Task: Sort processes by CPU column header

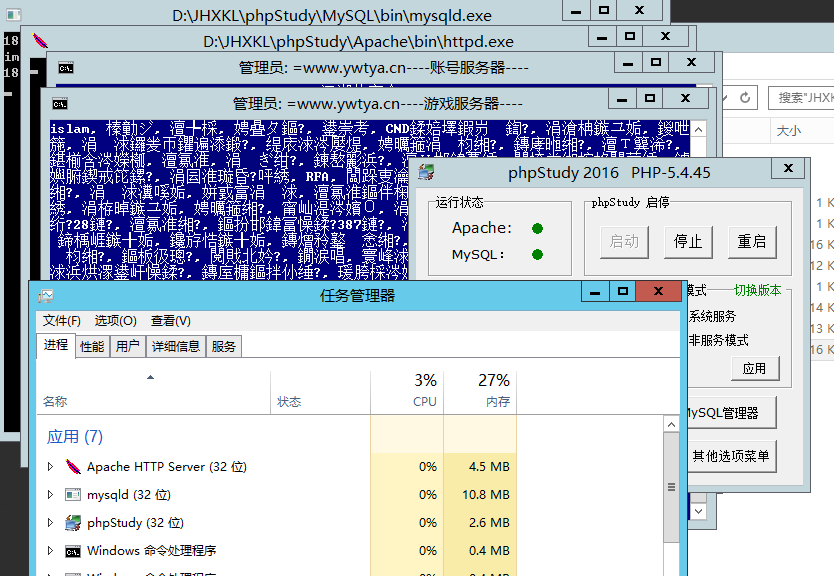Action: point(407,393)
